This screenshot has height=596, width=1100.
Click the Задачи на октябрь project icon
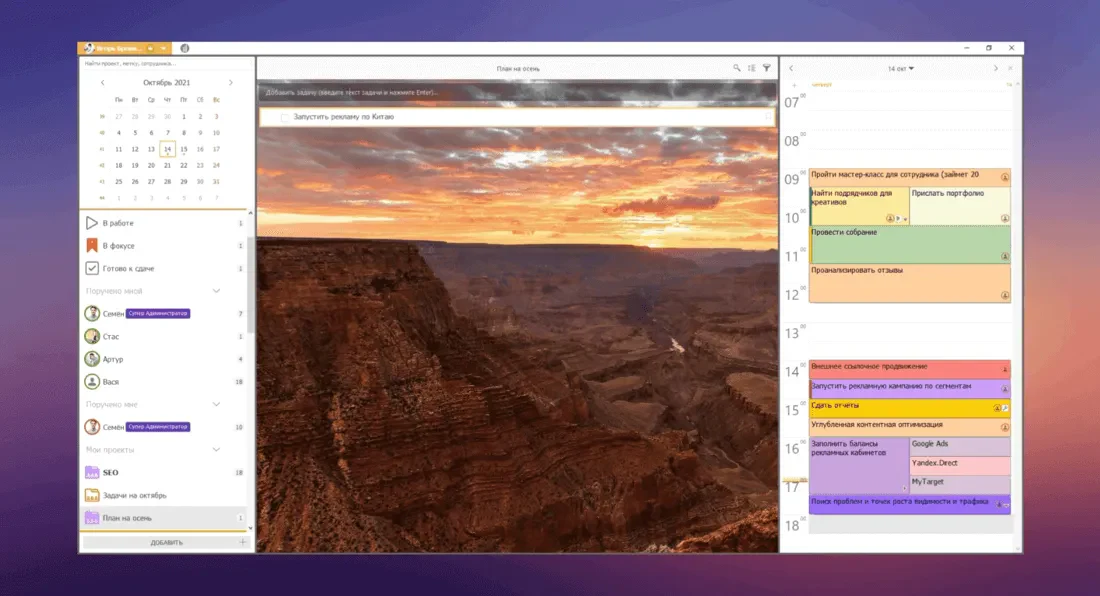(92, 495)
